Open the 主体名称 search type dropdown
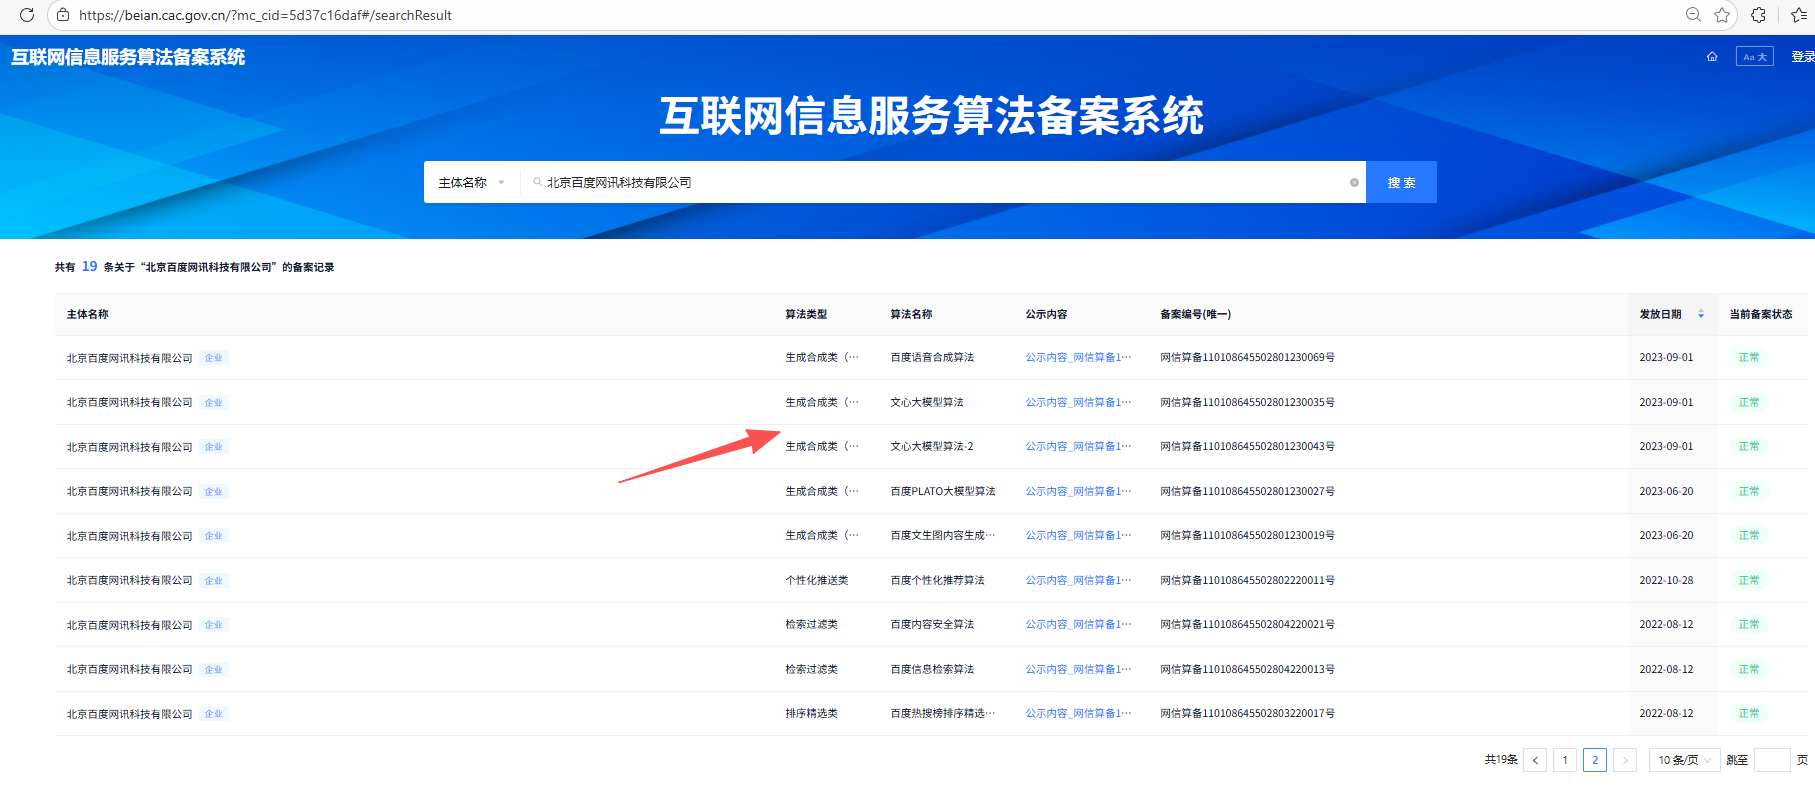The image size is (1815, 811). click(472, 183)
